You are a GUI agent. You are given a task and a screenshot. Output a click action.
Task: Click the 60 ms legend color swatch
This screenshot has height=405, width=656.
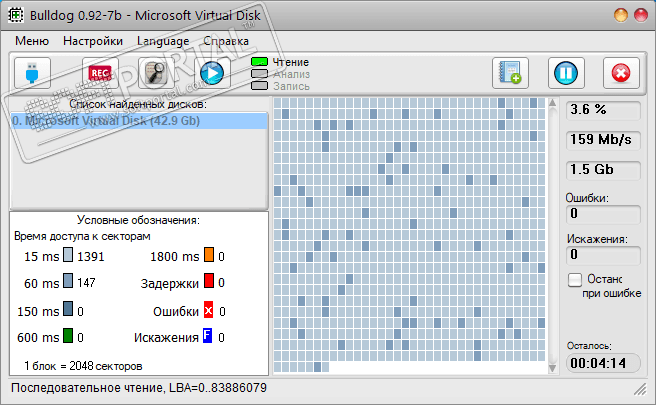tap(68, 281)
